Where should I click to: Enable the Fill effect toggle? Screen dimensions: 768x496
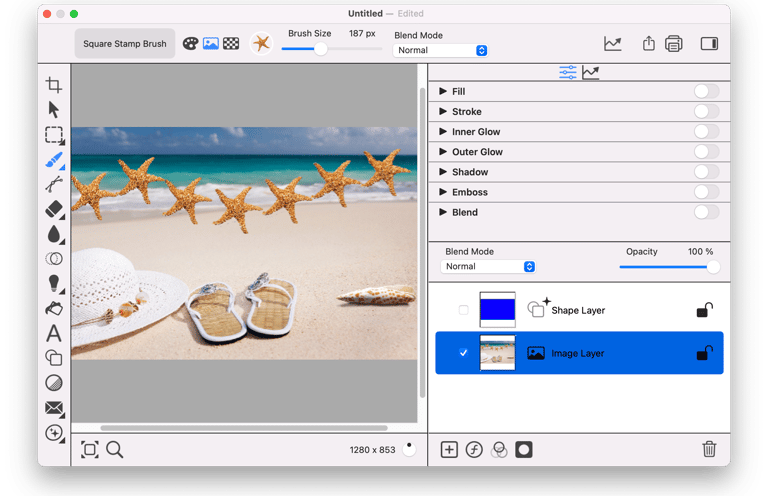click(706, 92)
